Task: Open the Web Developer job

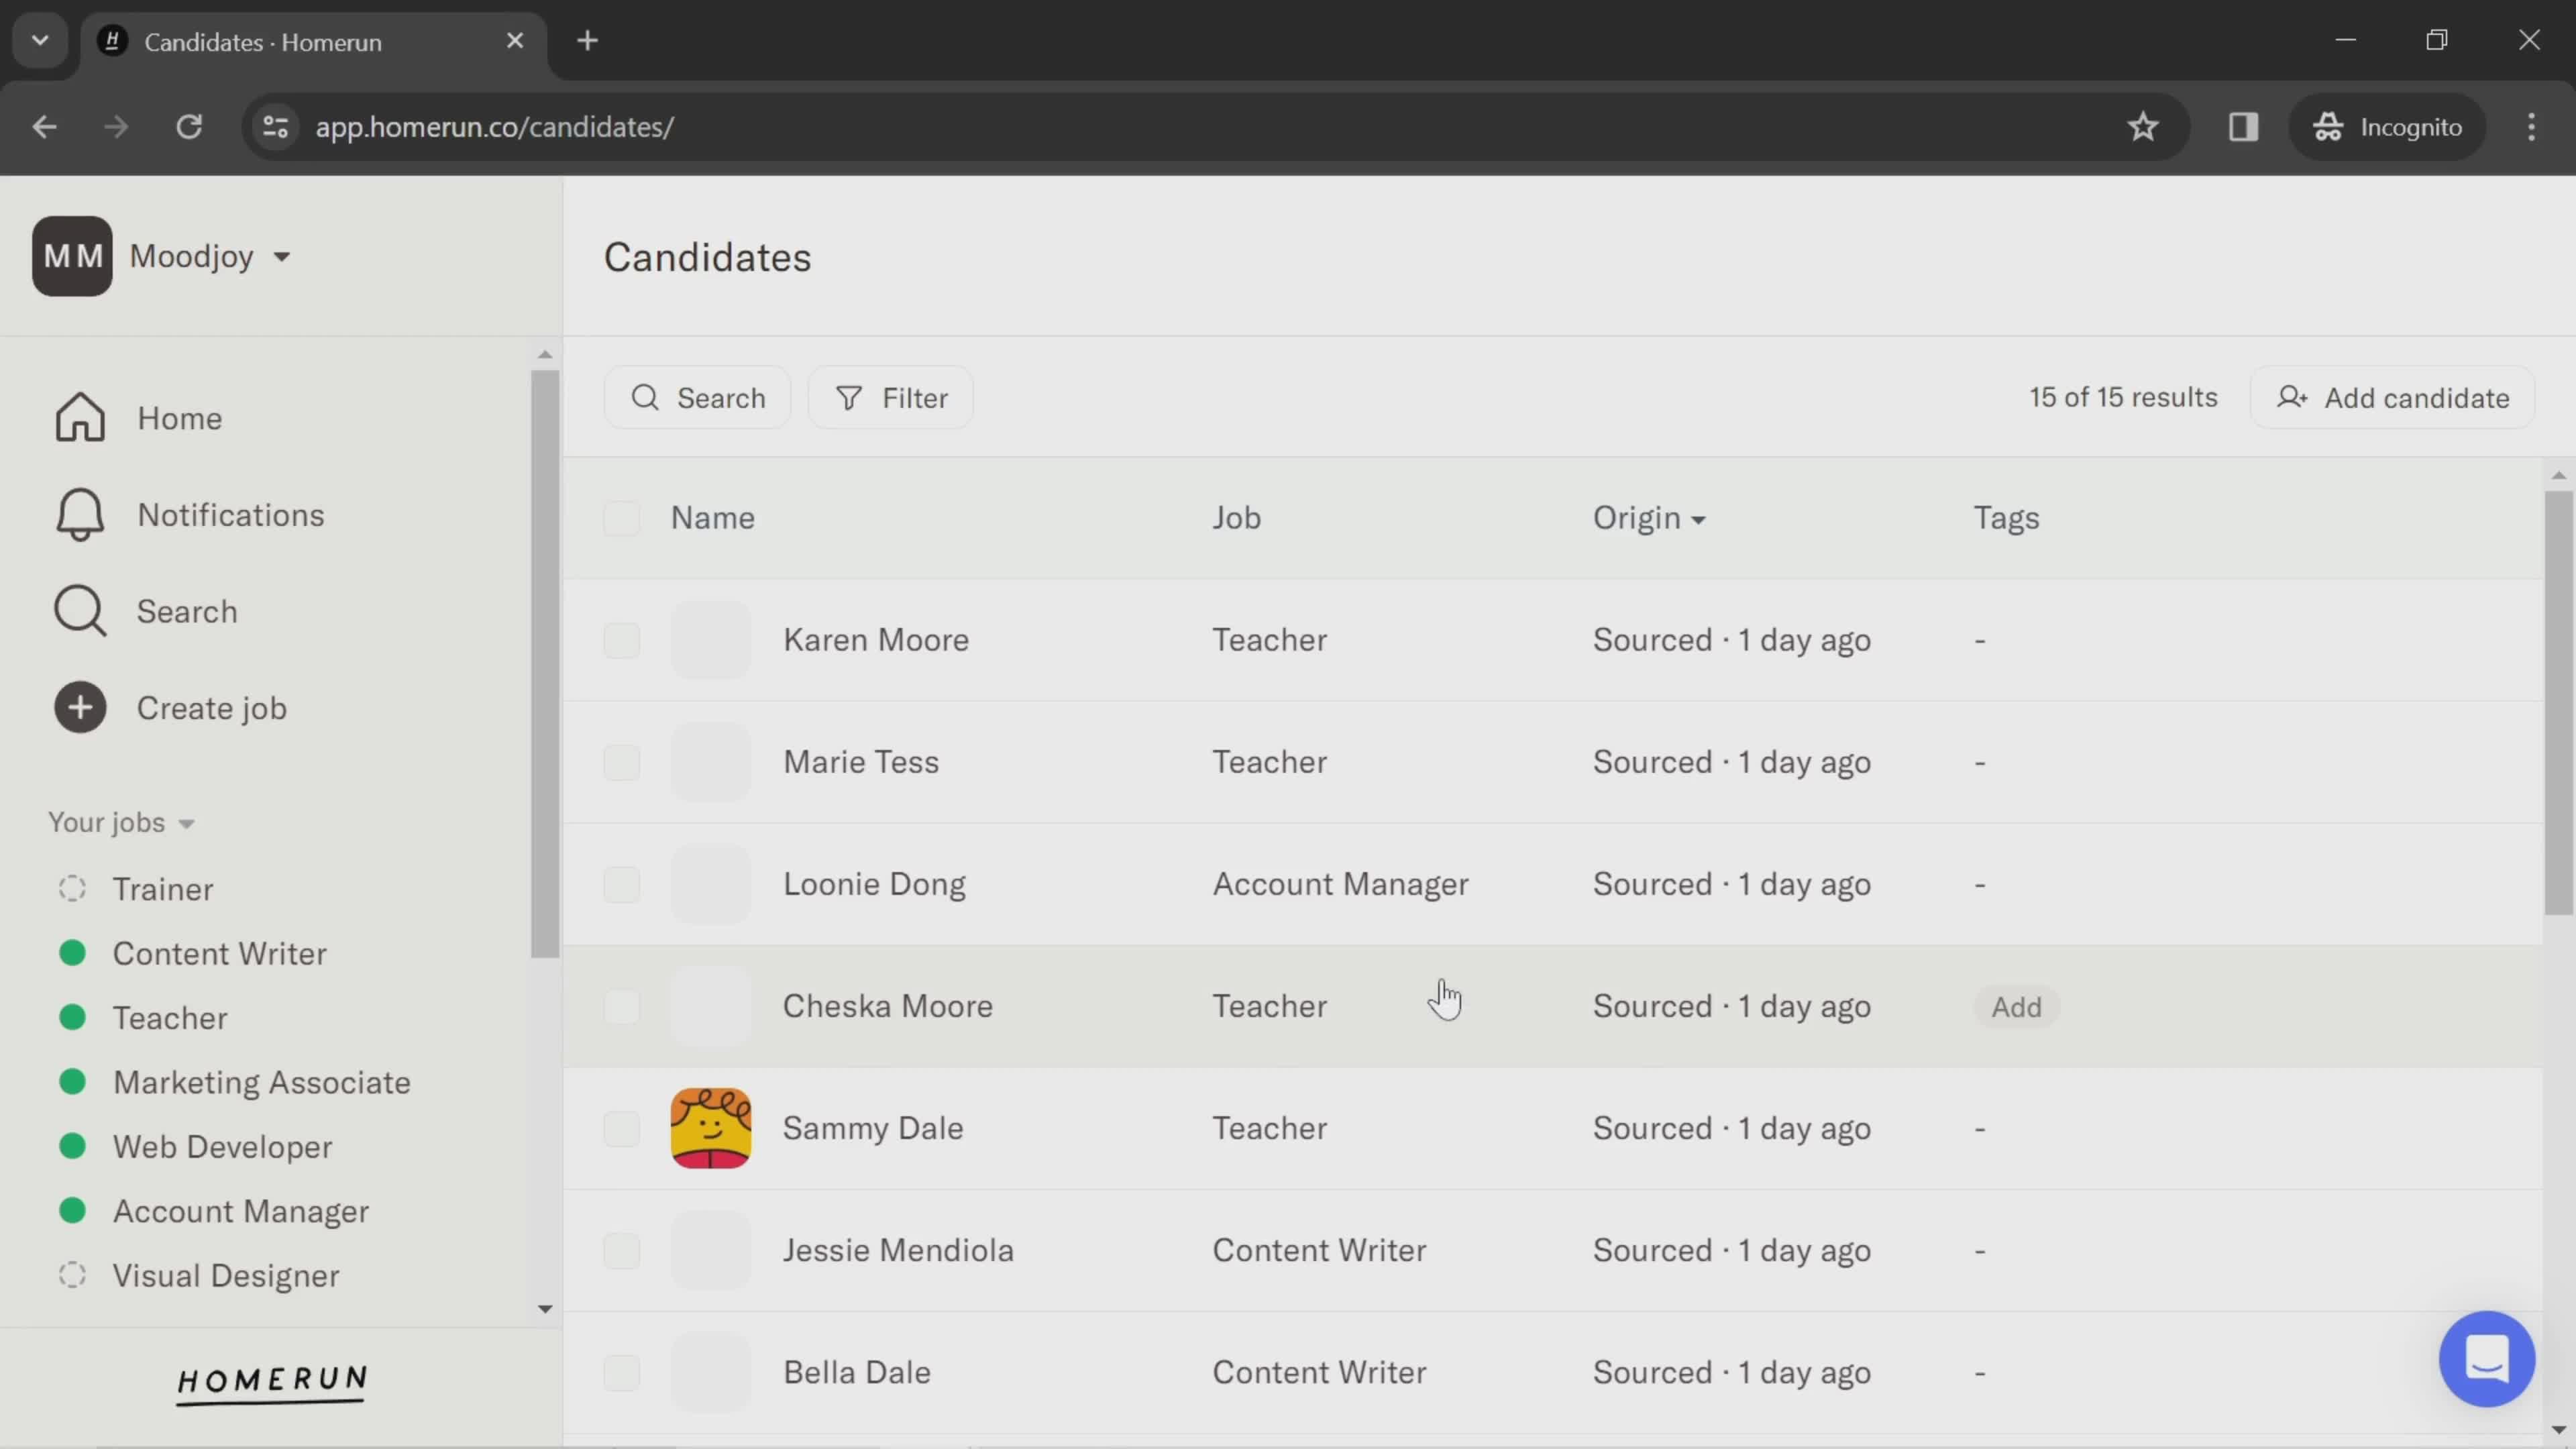Action: point(222,1147)
